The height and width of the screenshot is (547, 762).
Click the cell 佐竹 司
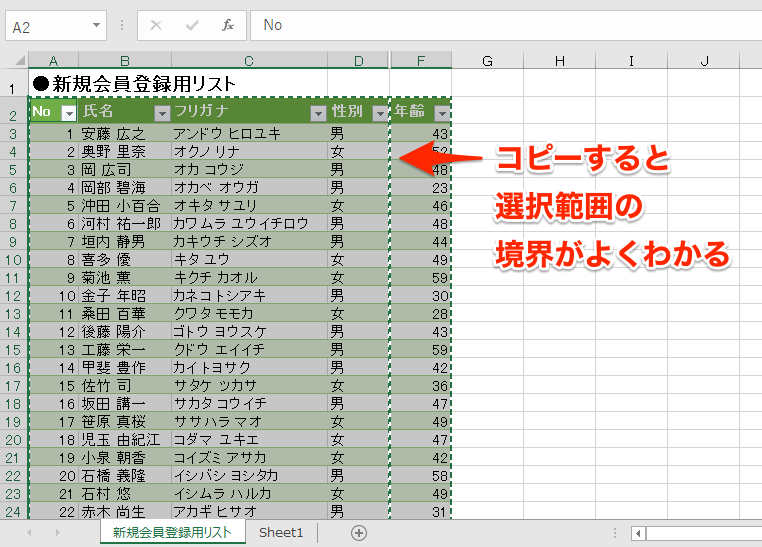125,385
